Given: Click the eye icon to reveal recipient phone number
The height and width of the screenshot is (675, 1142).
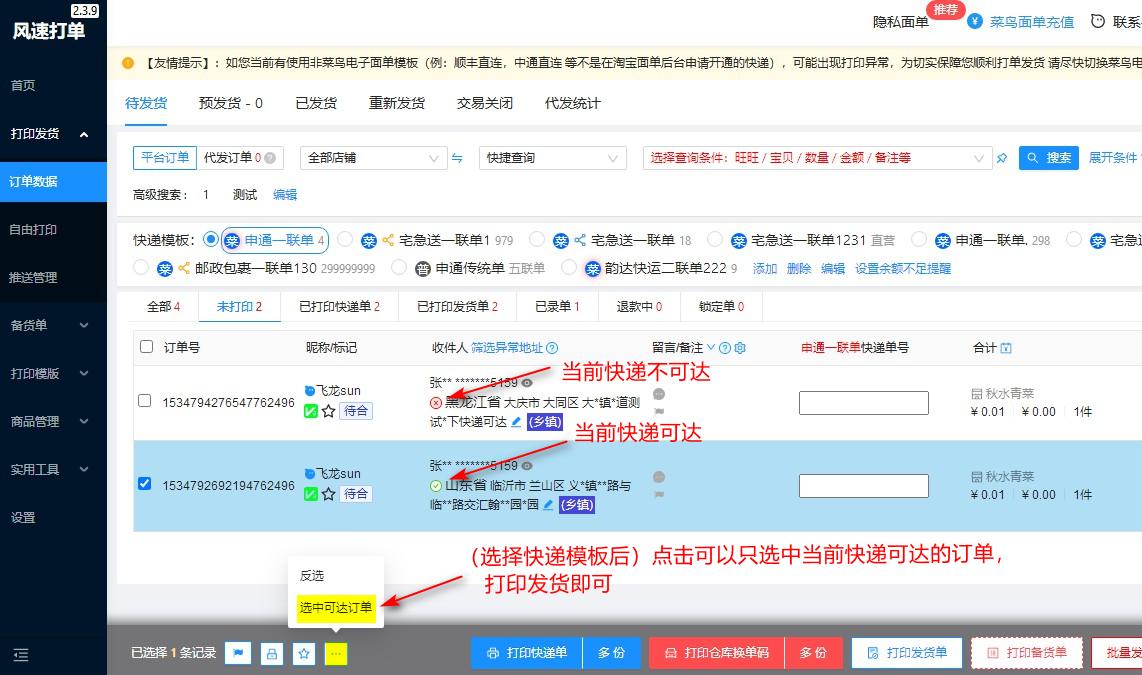Looking at the screenshot, I should click(525, 382).
